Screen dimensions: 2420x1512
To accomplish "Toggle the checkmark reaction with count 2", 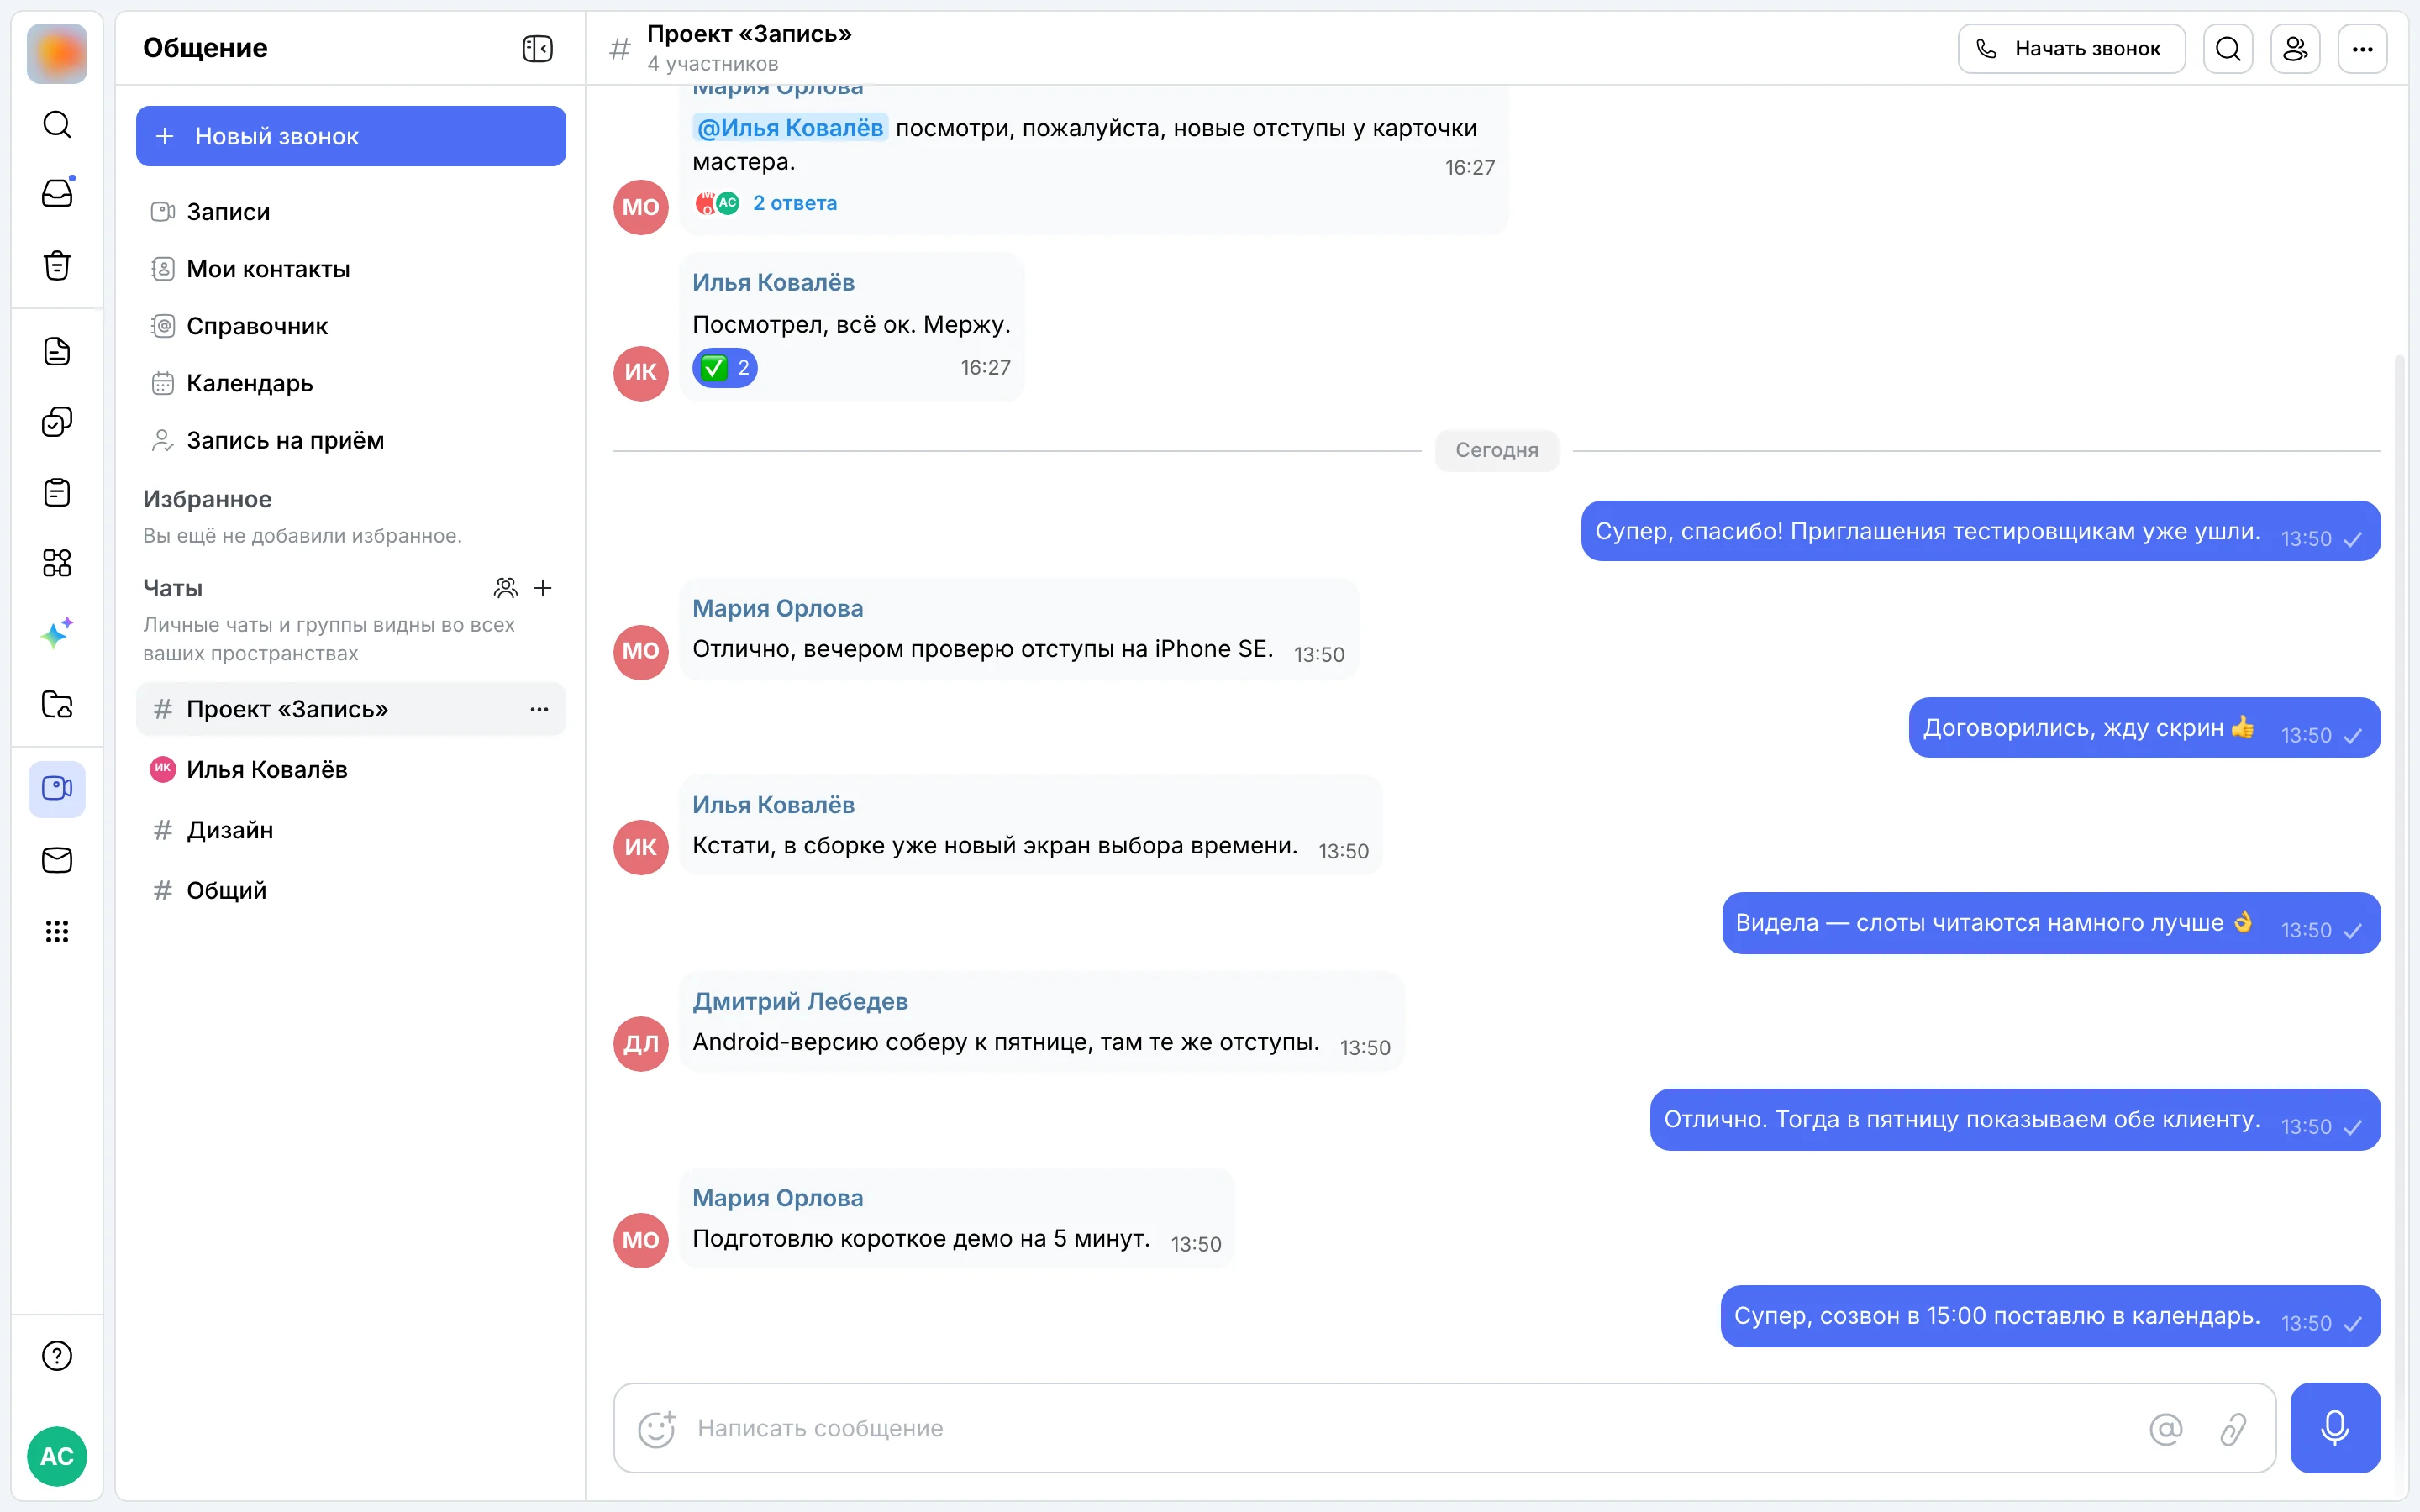I will (725, 368).
